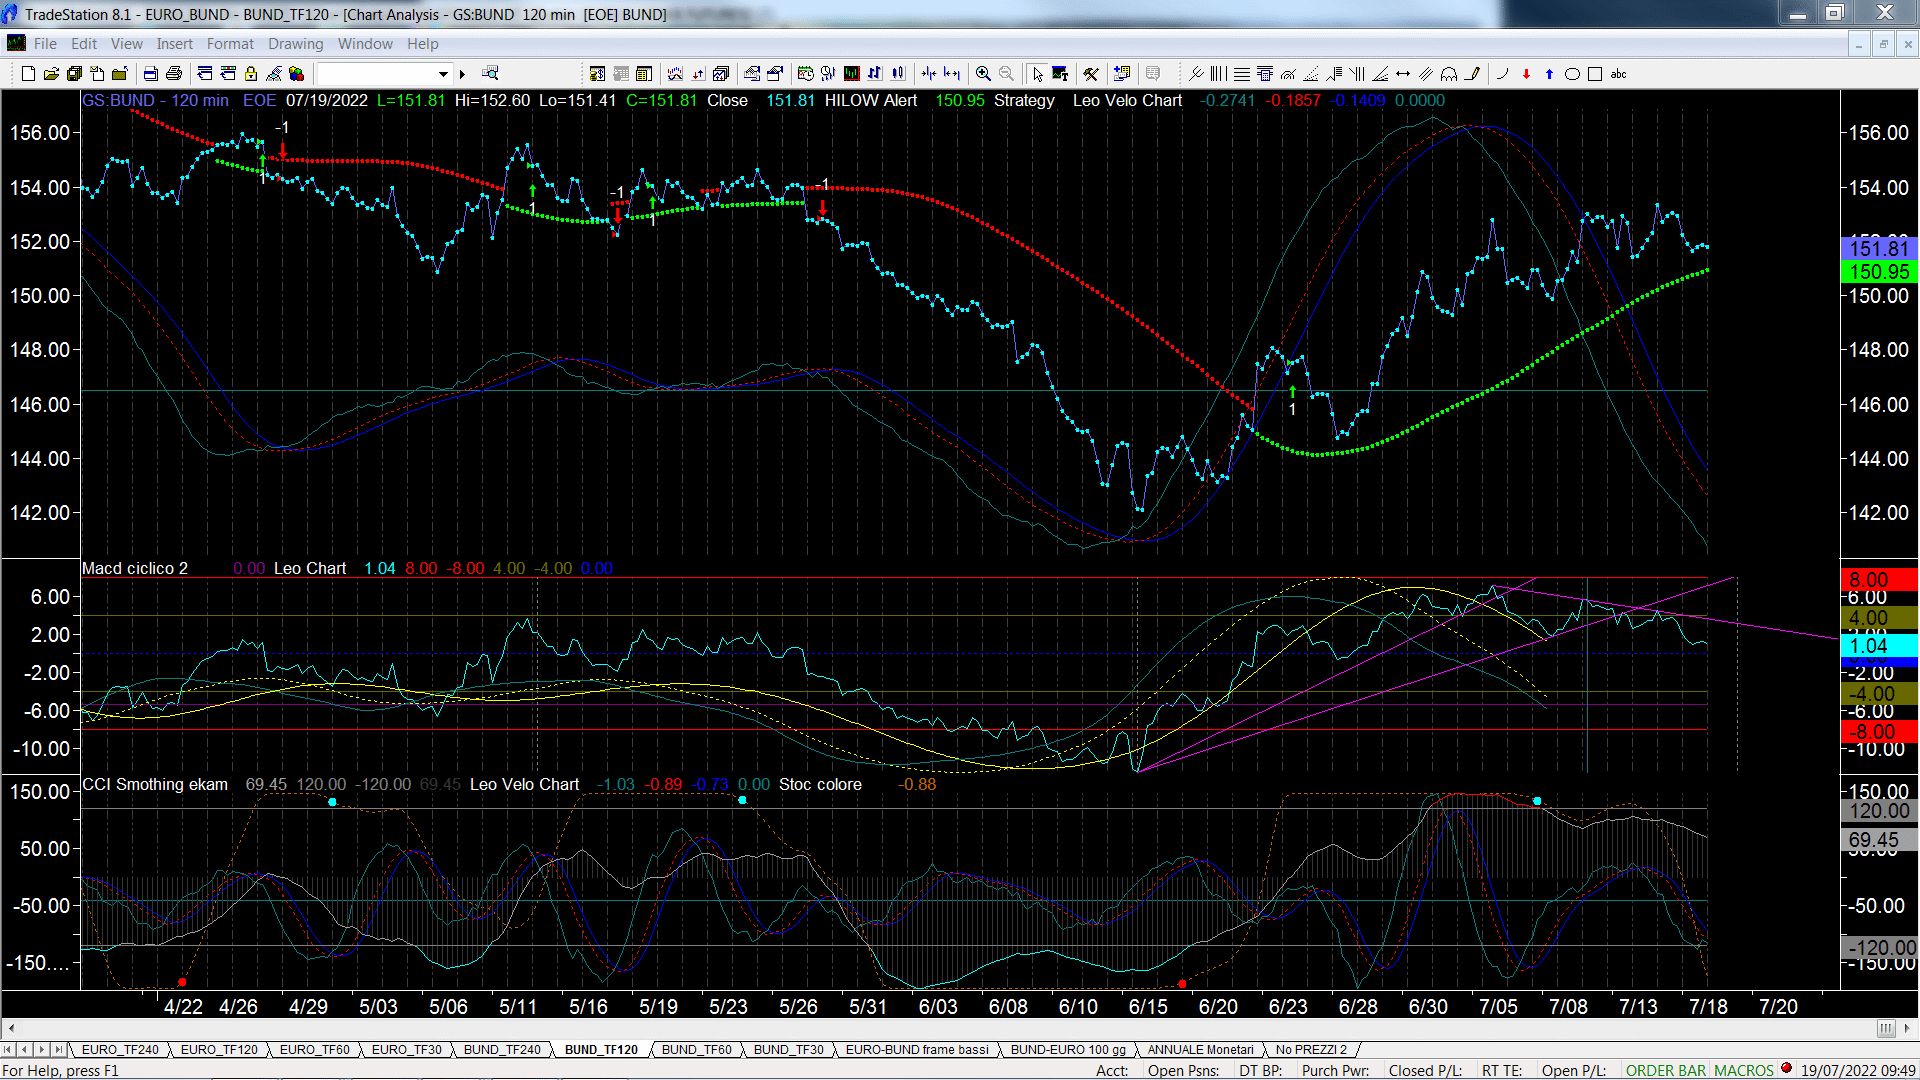Select the pointer arrow tool
Screen dimensions: 1920x1080
1037,74
